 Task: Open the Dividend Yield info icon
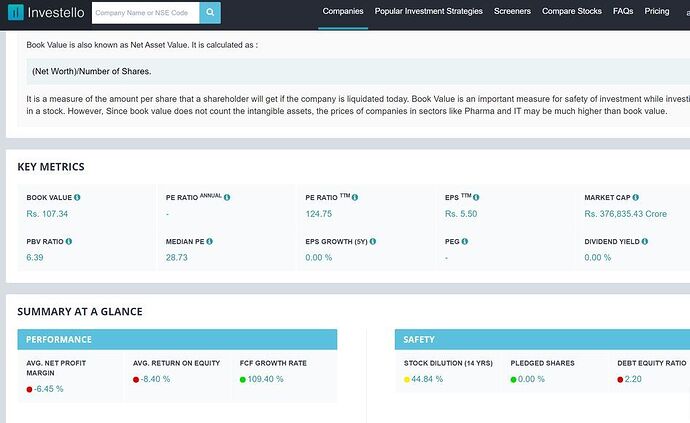[646, 242]
